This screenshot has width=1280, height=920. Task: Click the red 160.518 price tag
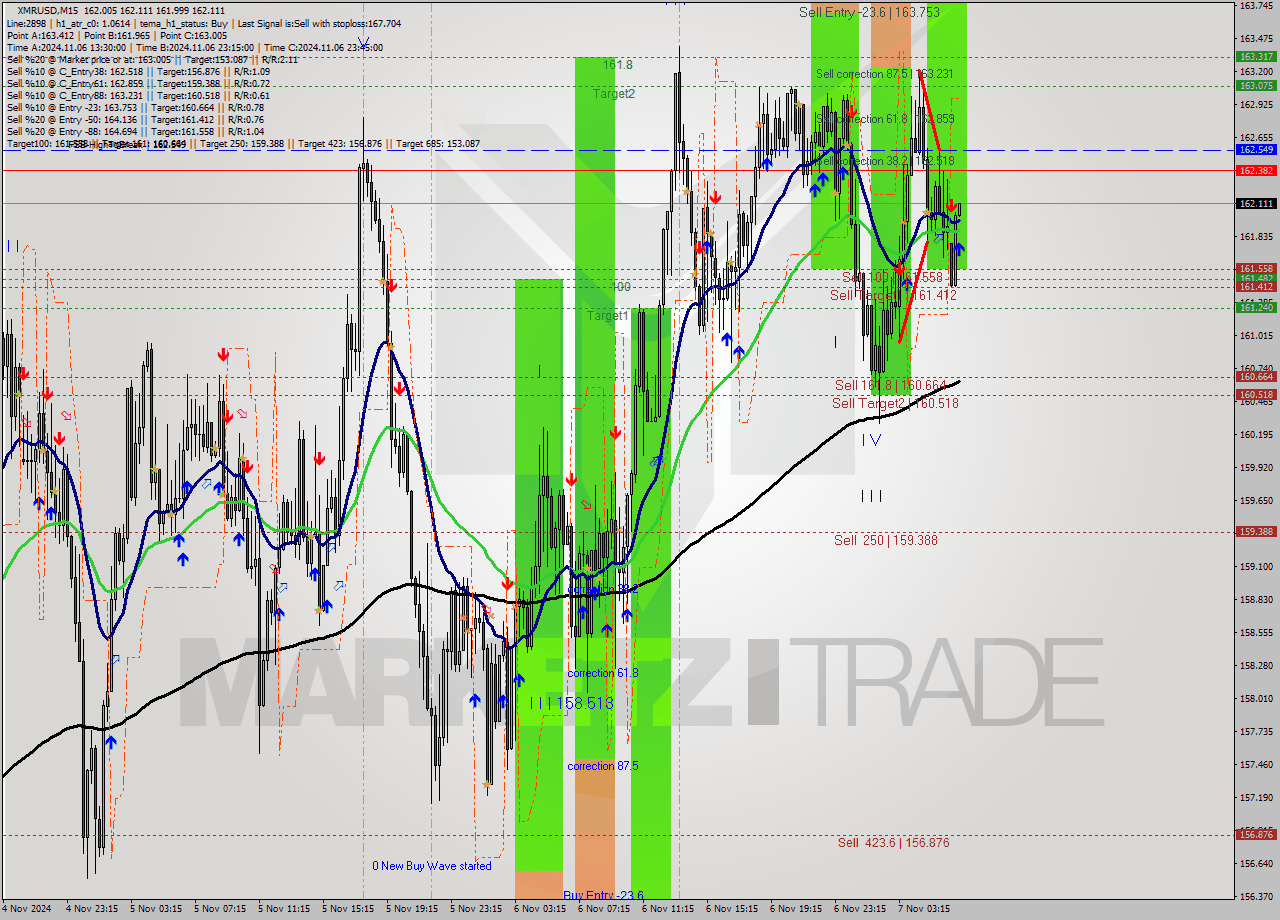pos(1256,394)
